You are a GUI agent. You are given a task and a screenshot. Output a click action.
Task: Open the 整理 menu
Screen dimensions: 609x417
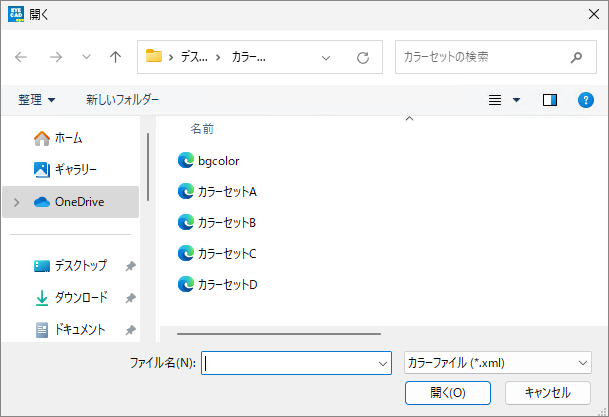[x=37, y=100]
